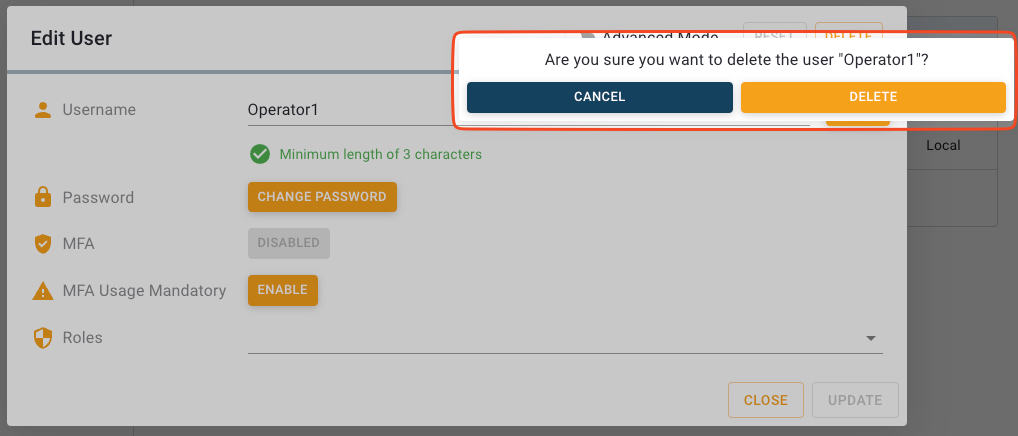Click the DISABLED MFA status button
This screenshot has width=1018, height=436.
point(288,243)
